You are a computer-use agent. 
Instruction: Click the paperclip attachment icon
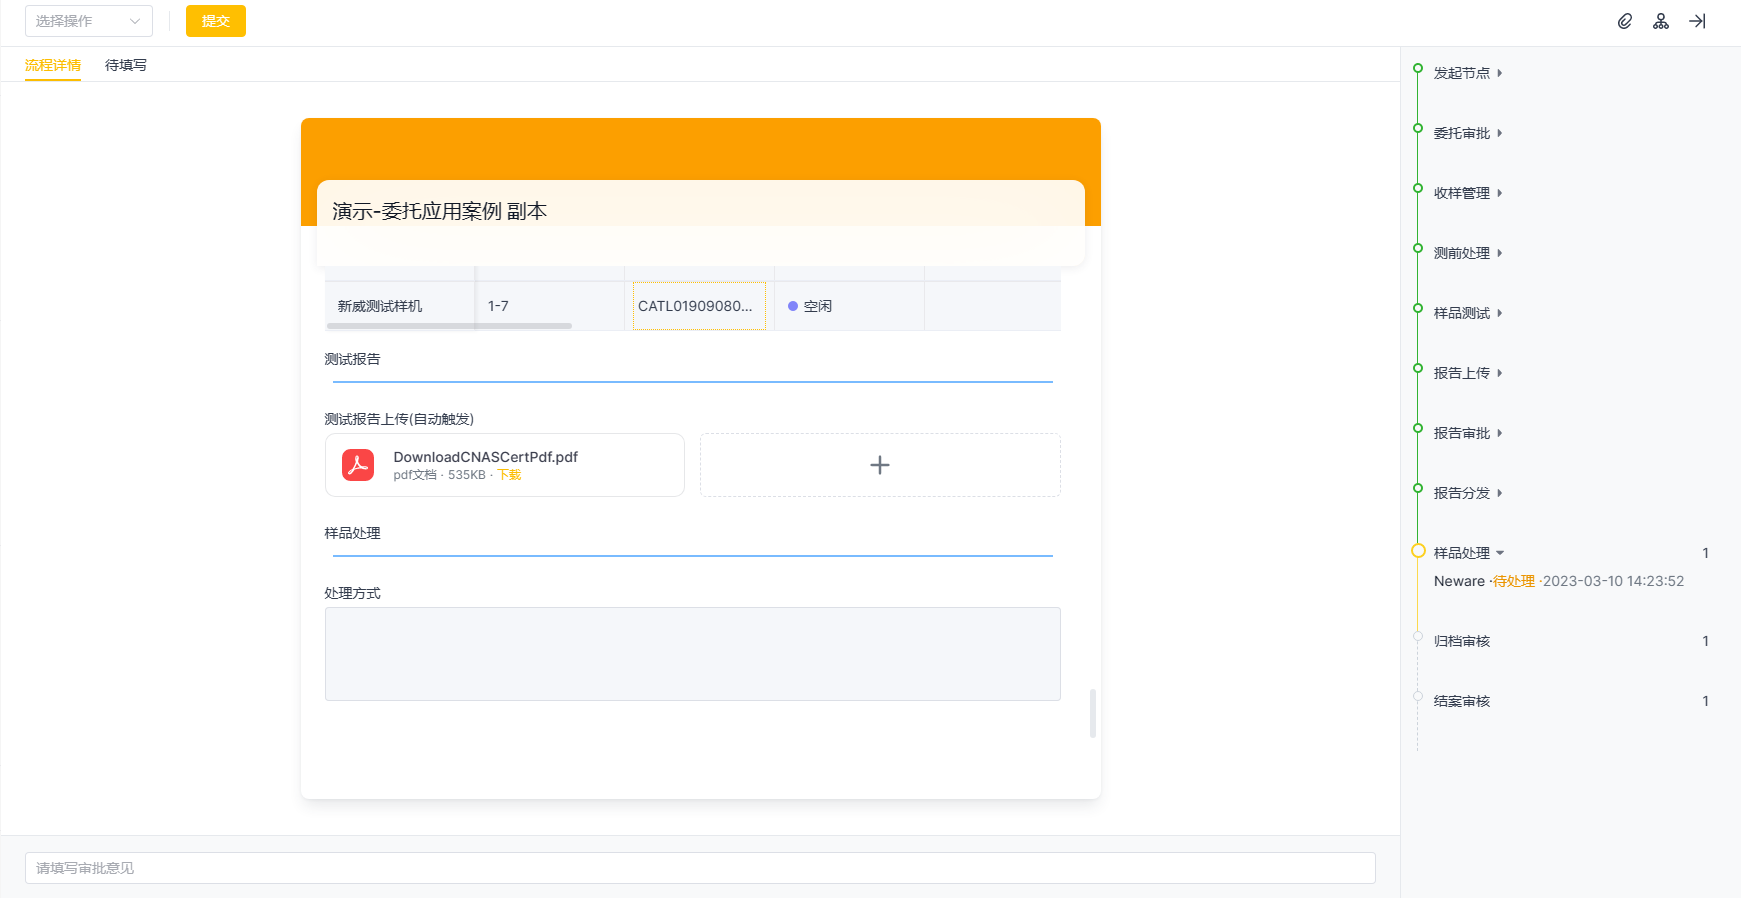(x=1625, y=21)
